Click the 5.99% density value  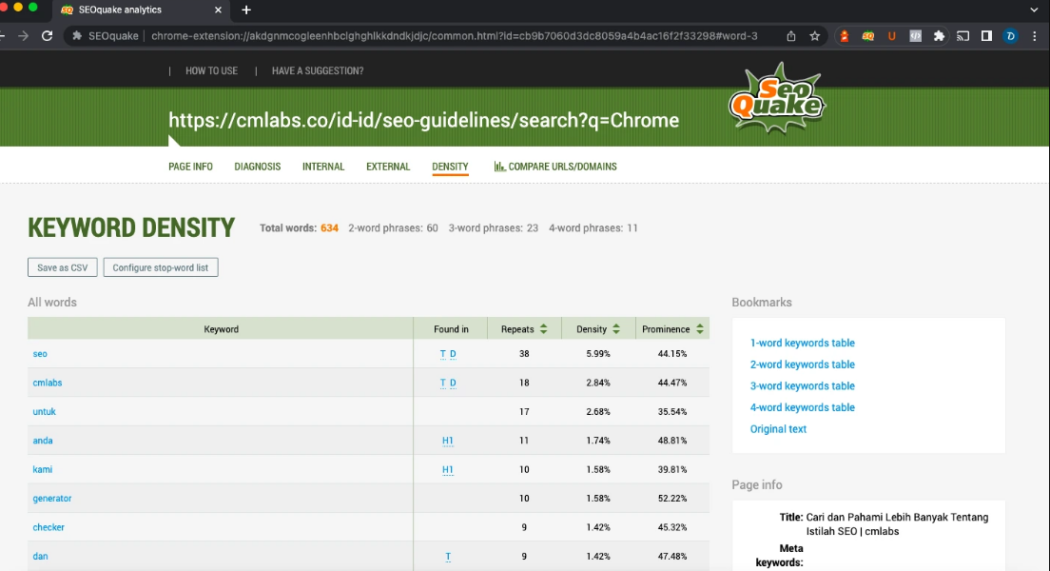pyautogui.click(x=598, y=353)
